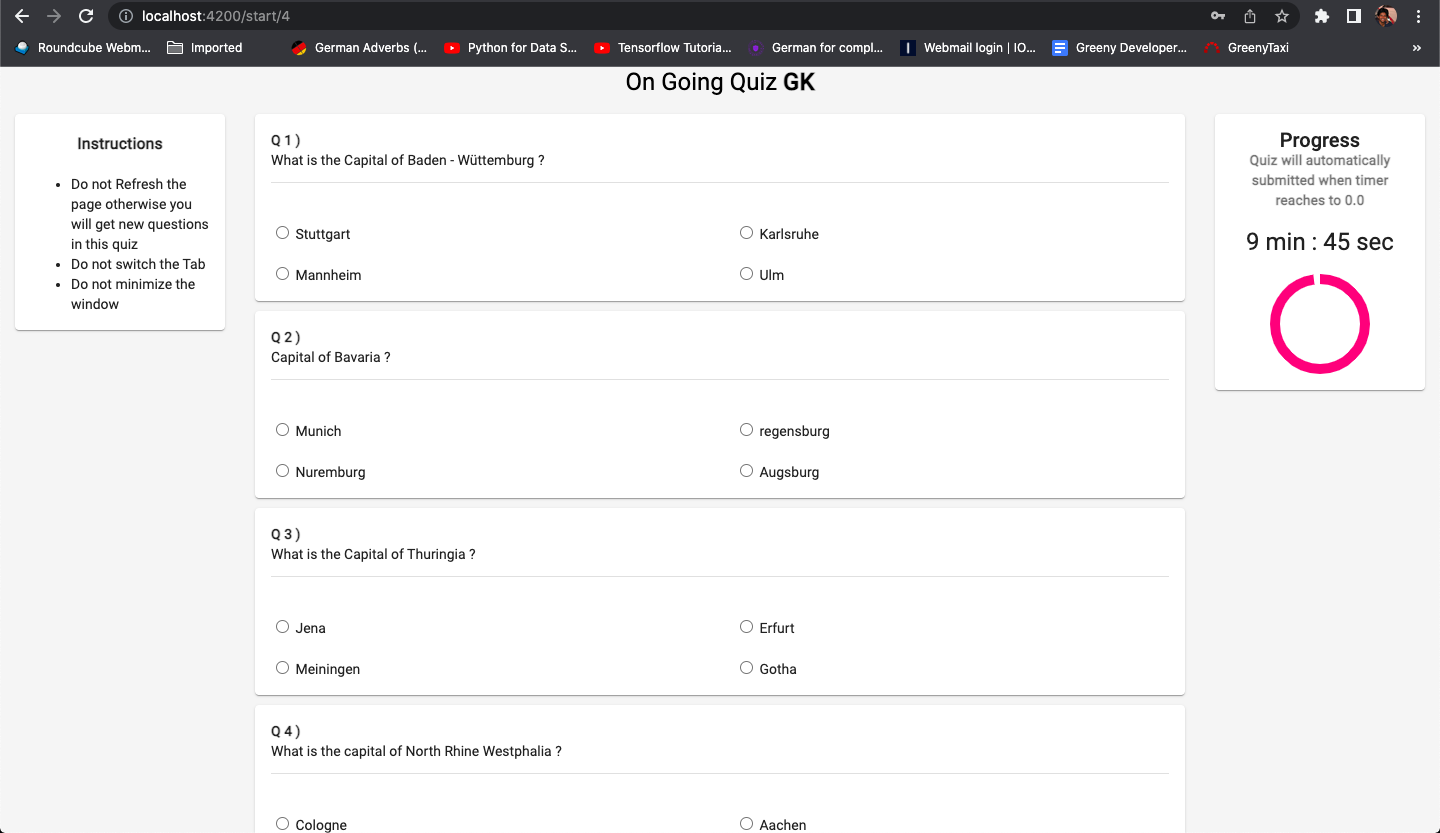The height and width of the screenshot is (833, 1440).
Task: Open the browser extensions puzzle icon
Action: (x=1322, y=15)
